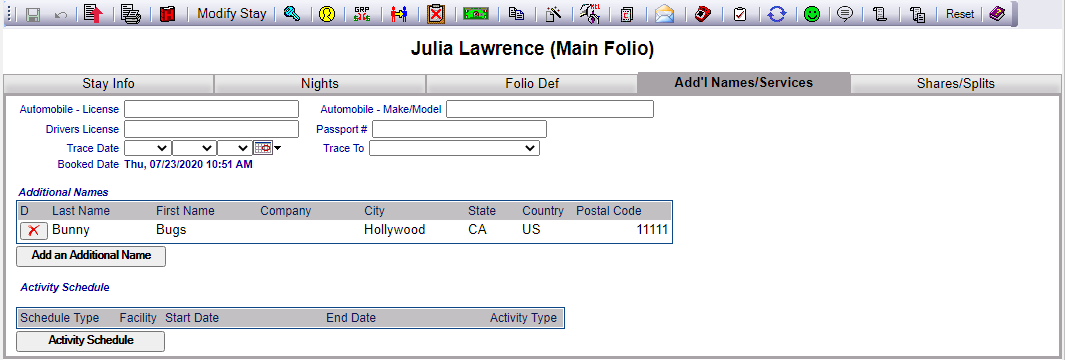
Task: Click the red telephone icon
Action: tap(703, 14)
